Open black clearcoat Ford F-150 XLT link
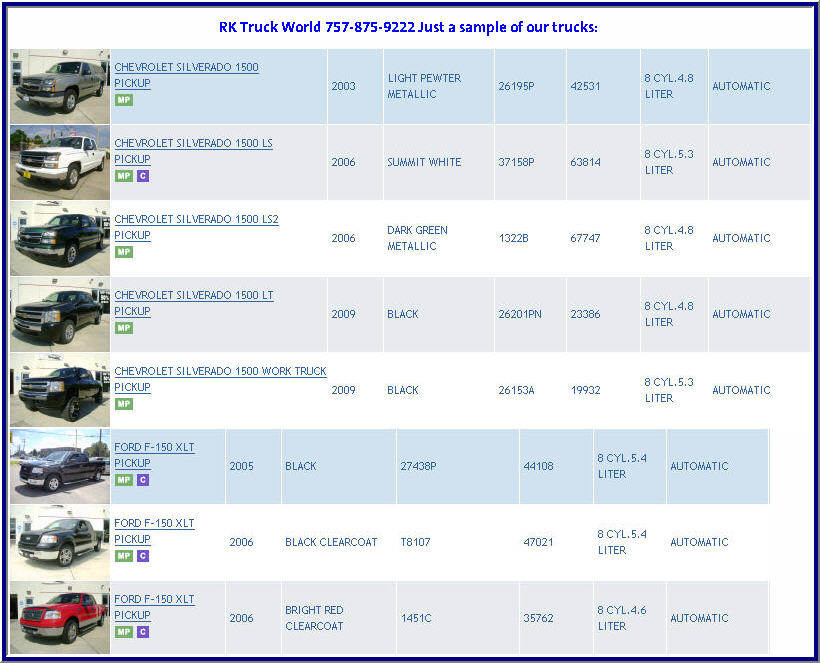 tap(154, 531)
